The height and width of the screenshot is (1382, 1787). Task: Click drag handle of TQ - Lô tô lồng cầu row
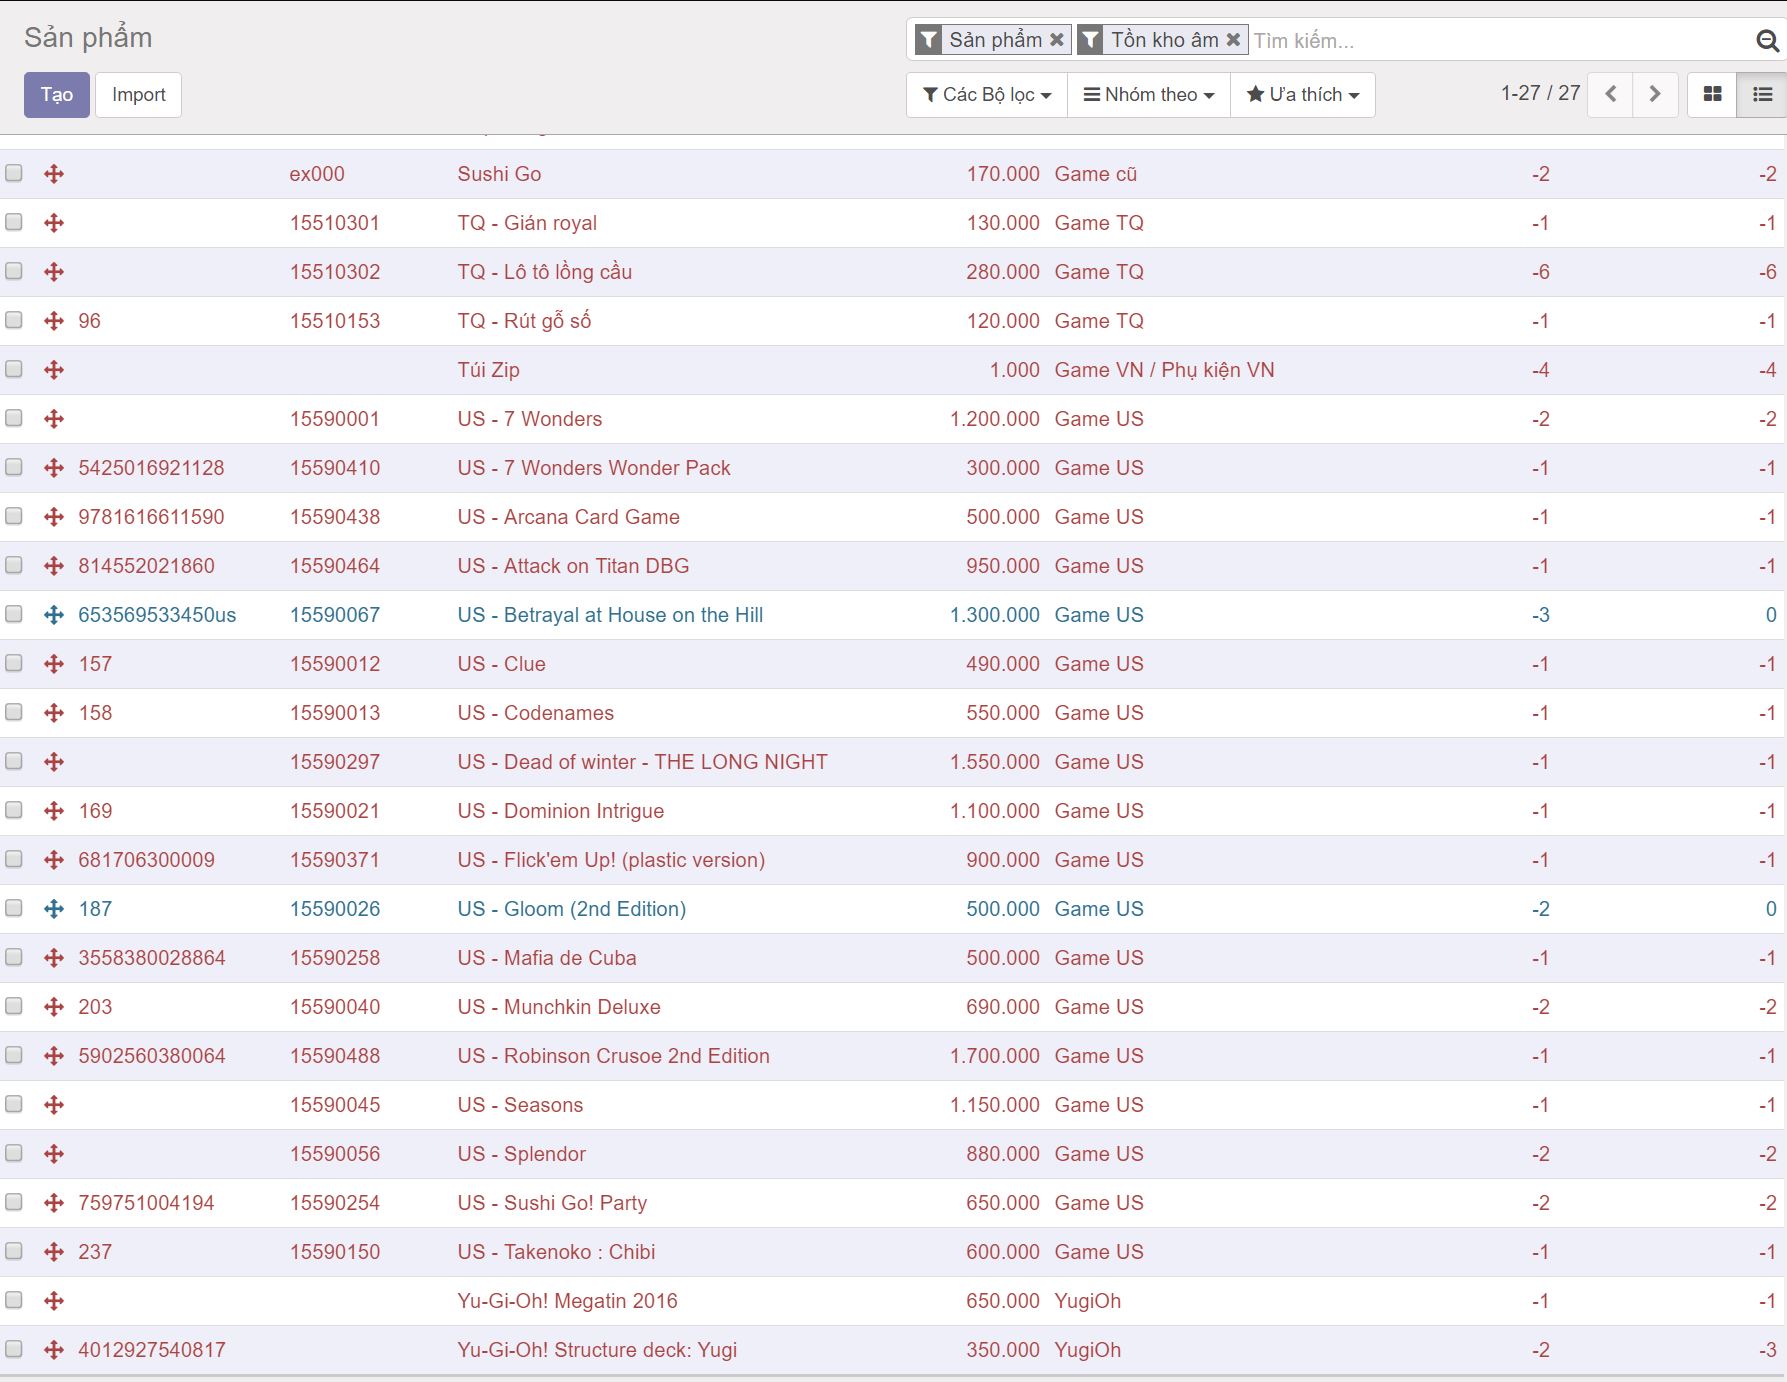pyautogui.click(x=54, y=272)
